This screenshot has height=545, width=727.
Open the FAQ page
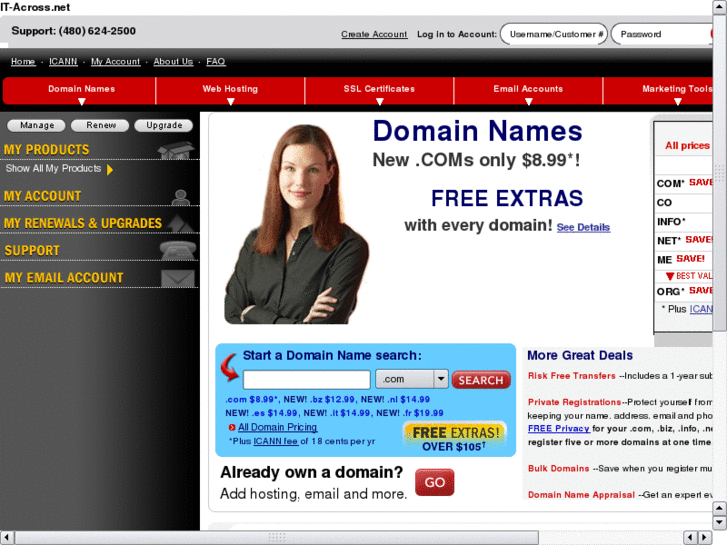216,61
